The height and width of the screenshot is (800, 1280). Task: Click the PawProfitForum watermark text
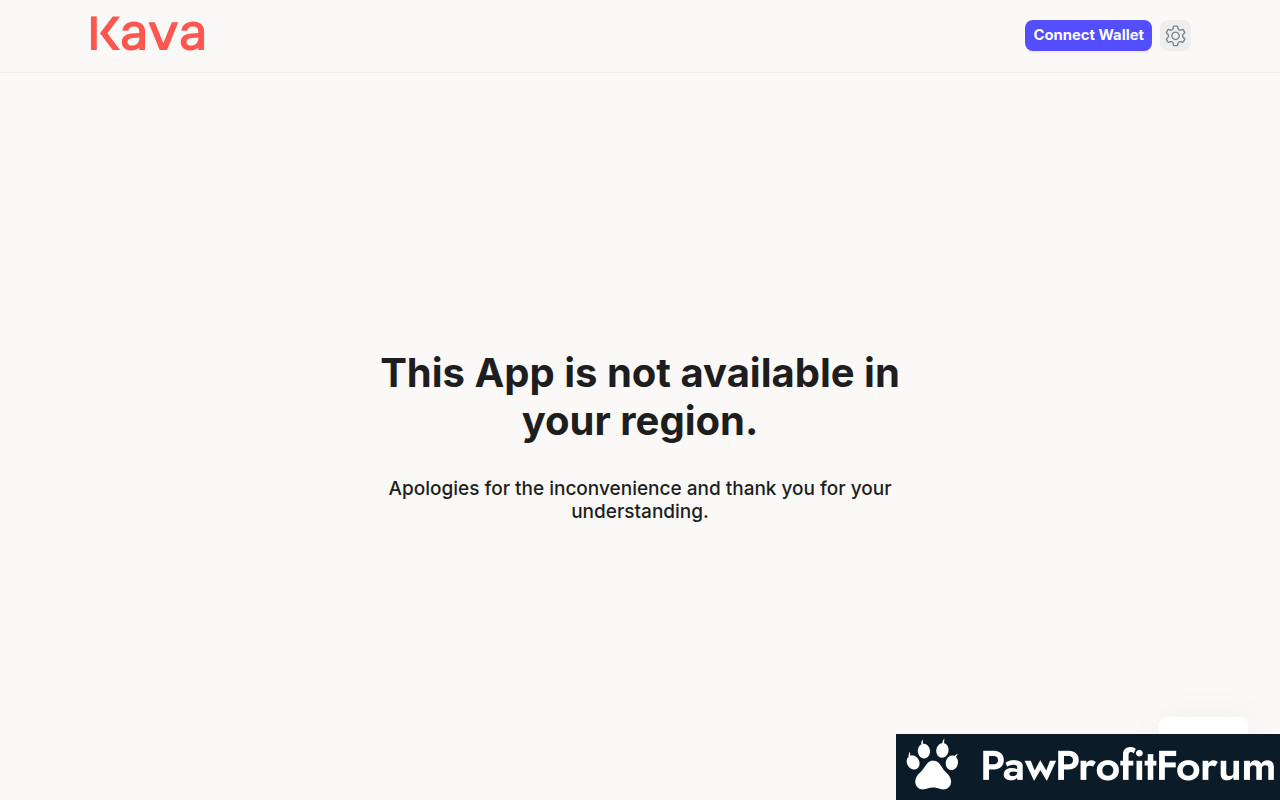(x=1128, y=767)
